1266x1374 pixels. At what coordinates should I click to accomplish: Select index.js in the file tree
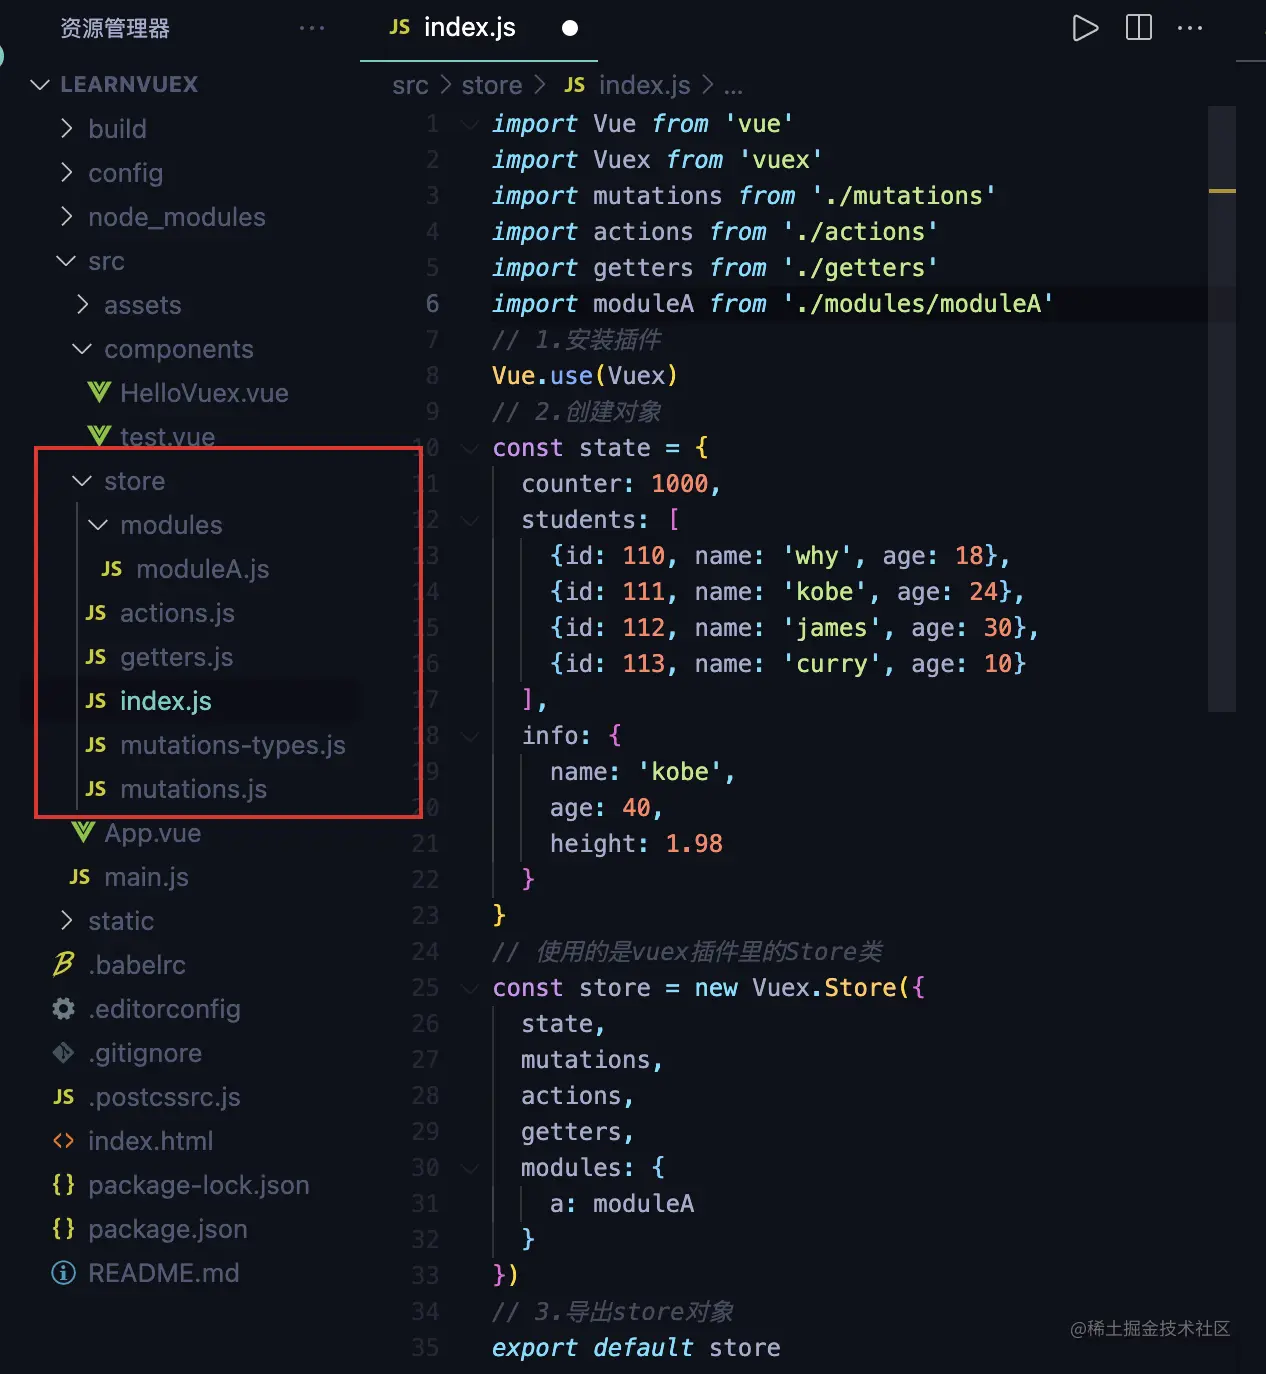(x=166, y=701)
